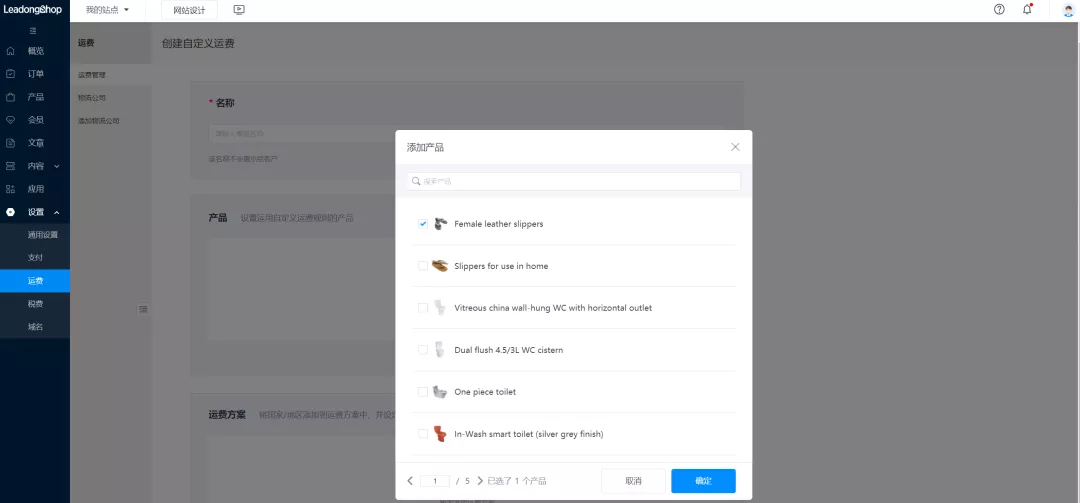Open 运费管理 in the shipping panel
Screen dimensions: 1080x503
92,75
